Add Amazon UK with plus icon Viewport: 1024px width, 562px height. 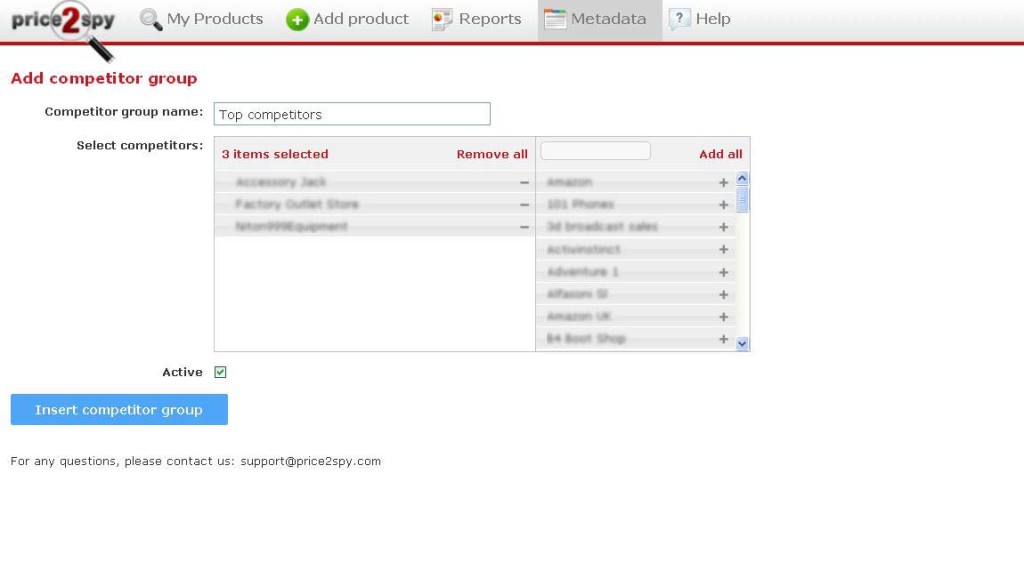[724, 317]
